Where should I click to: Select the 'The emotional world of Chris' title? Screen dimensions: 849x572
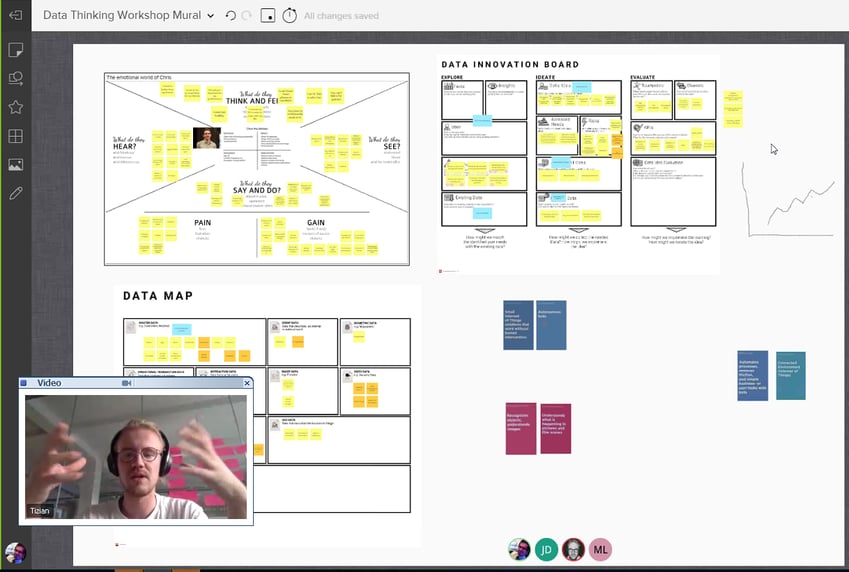(139, 77)
